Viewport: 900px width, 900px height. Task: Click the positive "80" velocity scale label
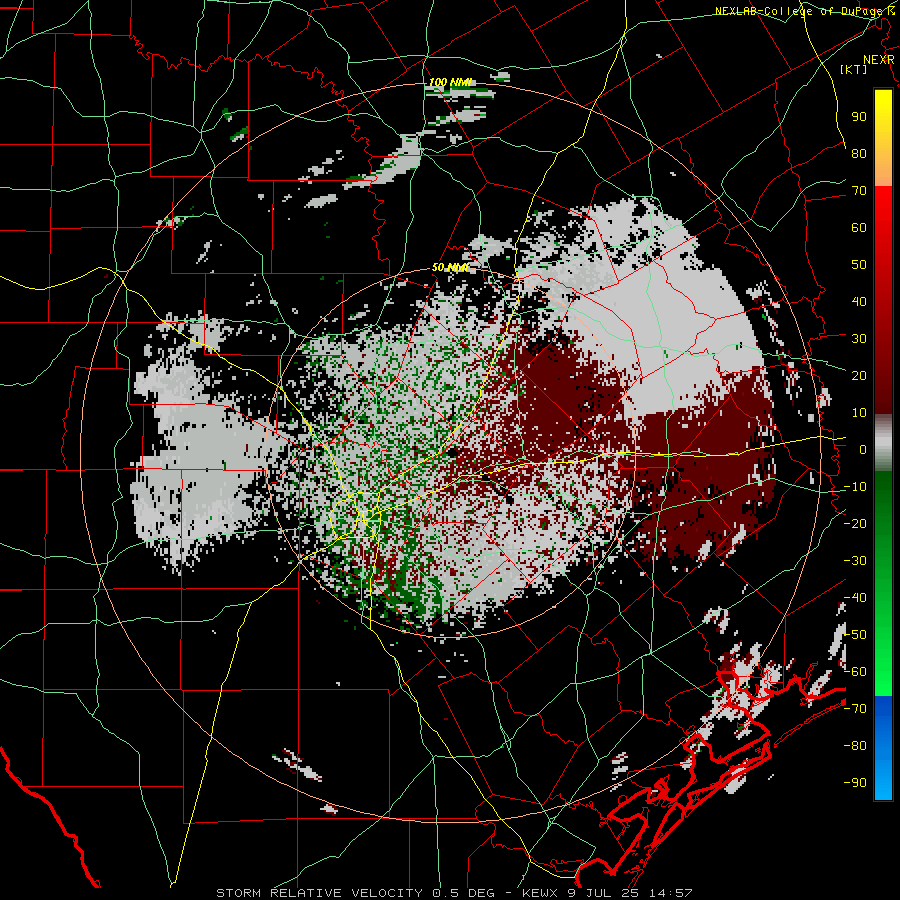coord(859,153)
